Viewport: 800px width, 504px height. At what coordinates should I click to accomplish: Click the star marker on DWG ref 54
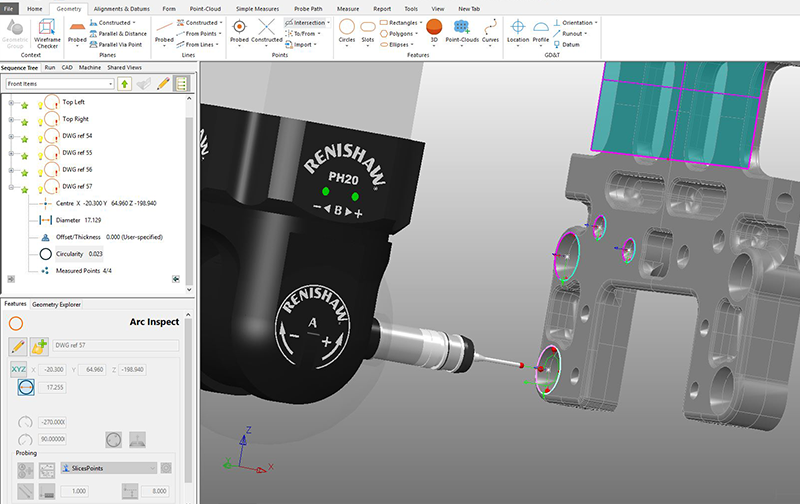(24, 139)
